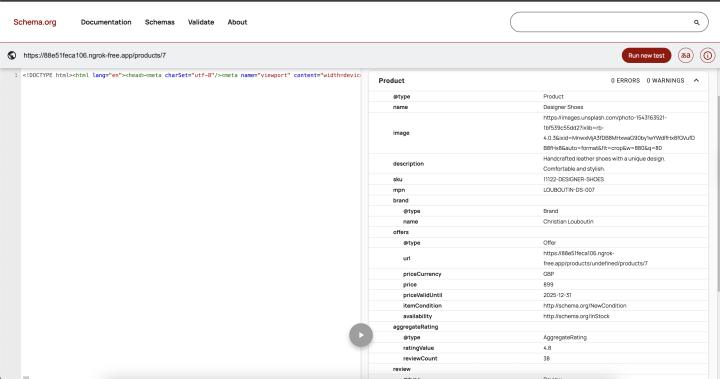Select the priceValidUntil value 2025-12-31
The image size is (720, 379).
(557, 295)
